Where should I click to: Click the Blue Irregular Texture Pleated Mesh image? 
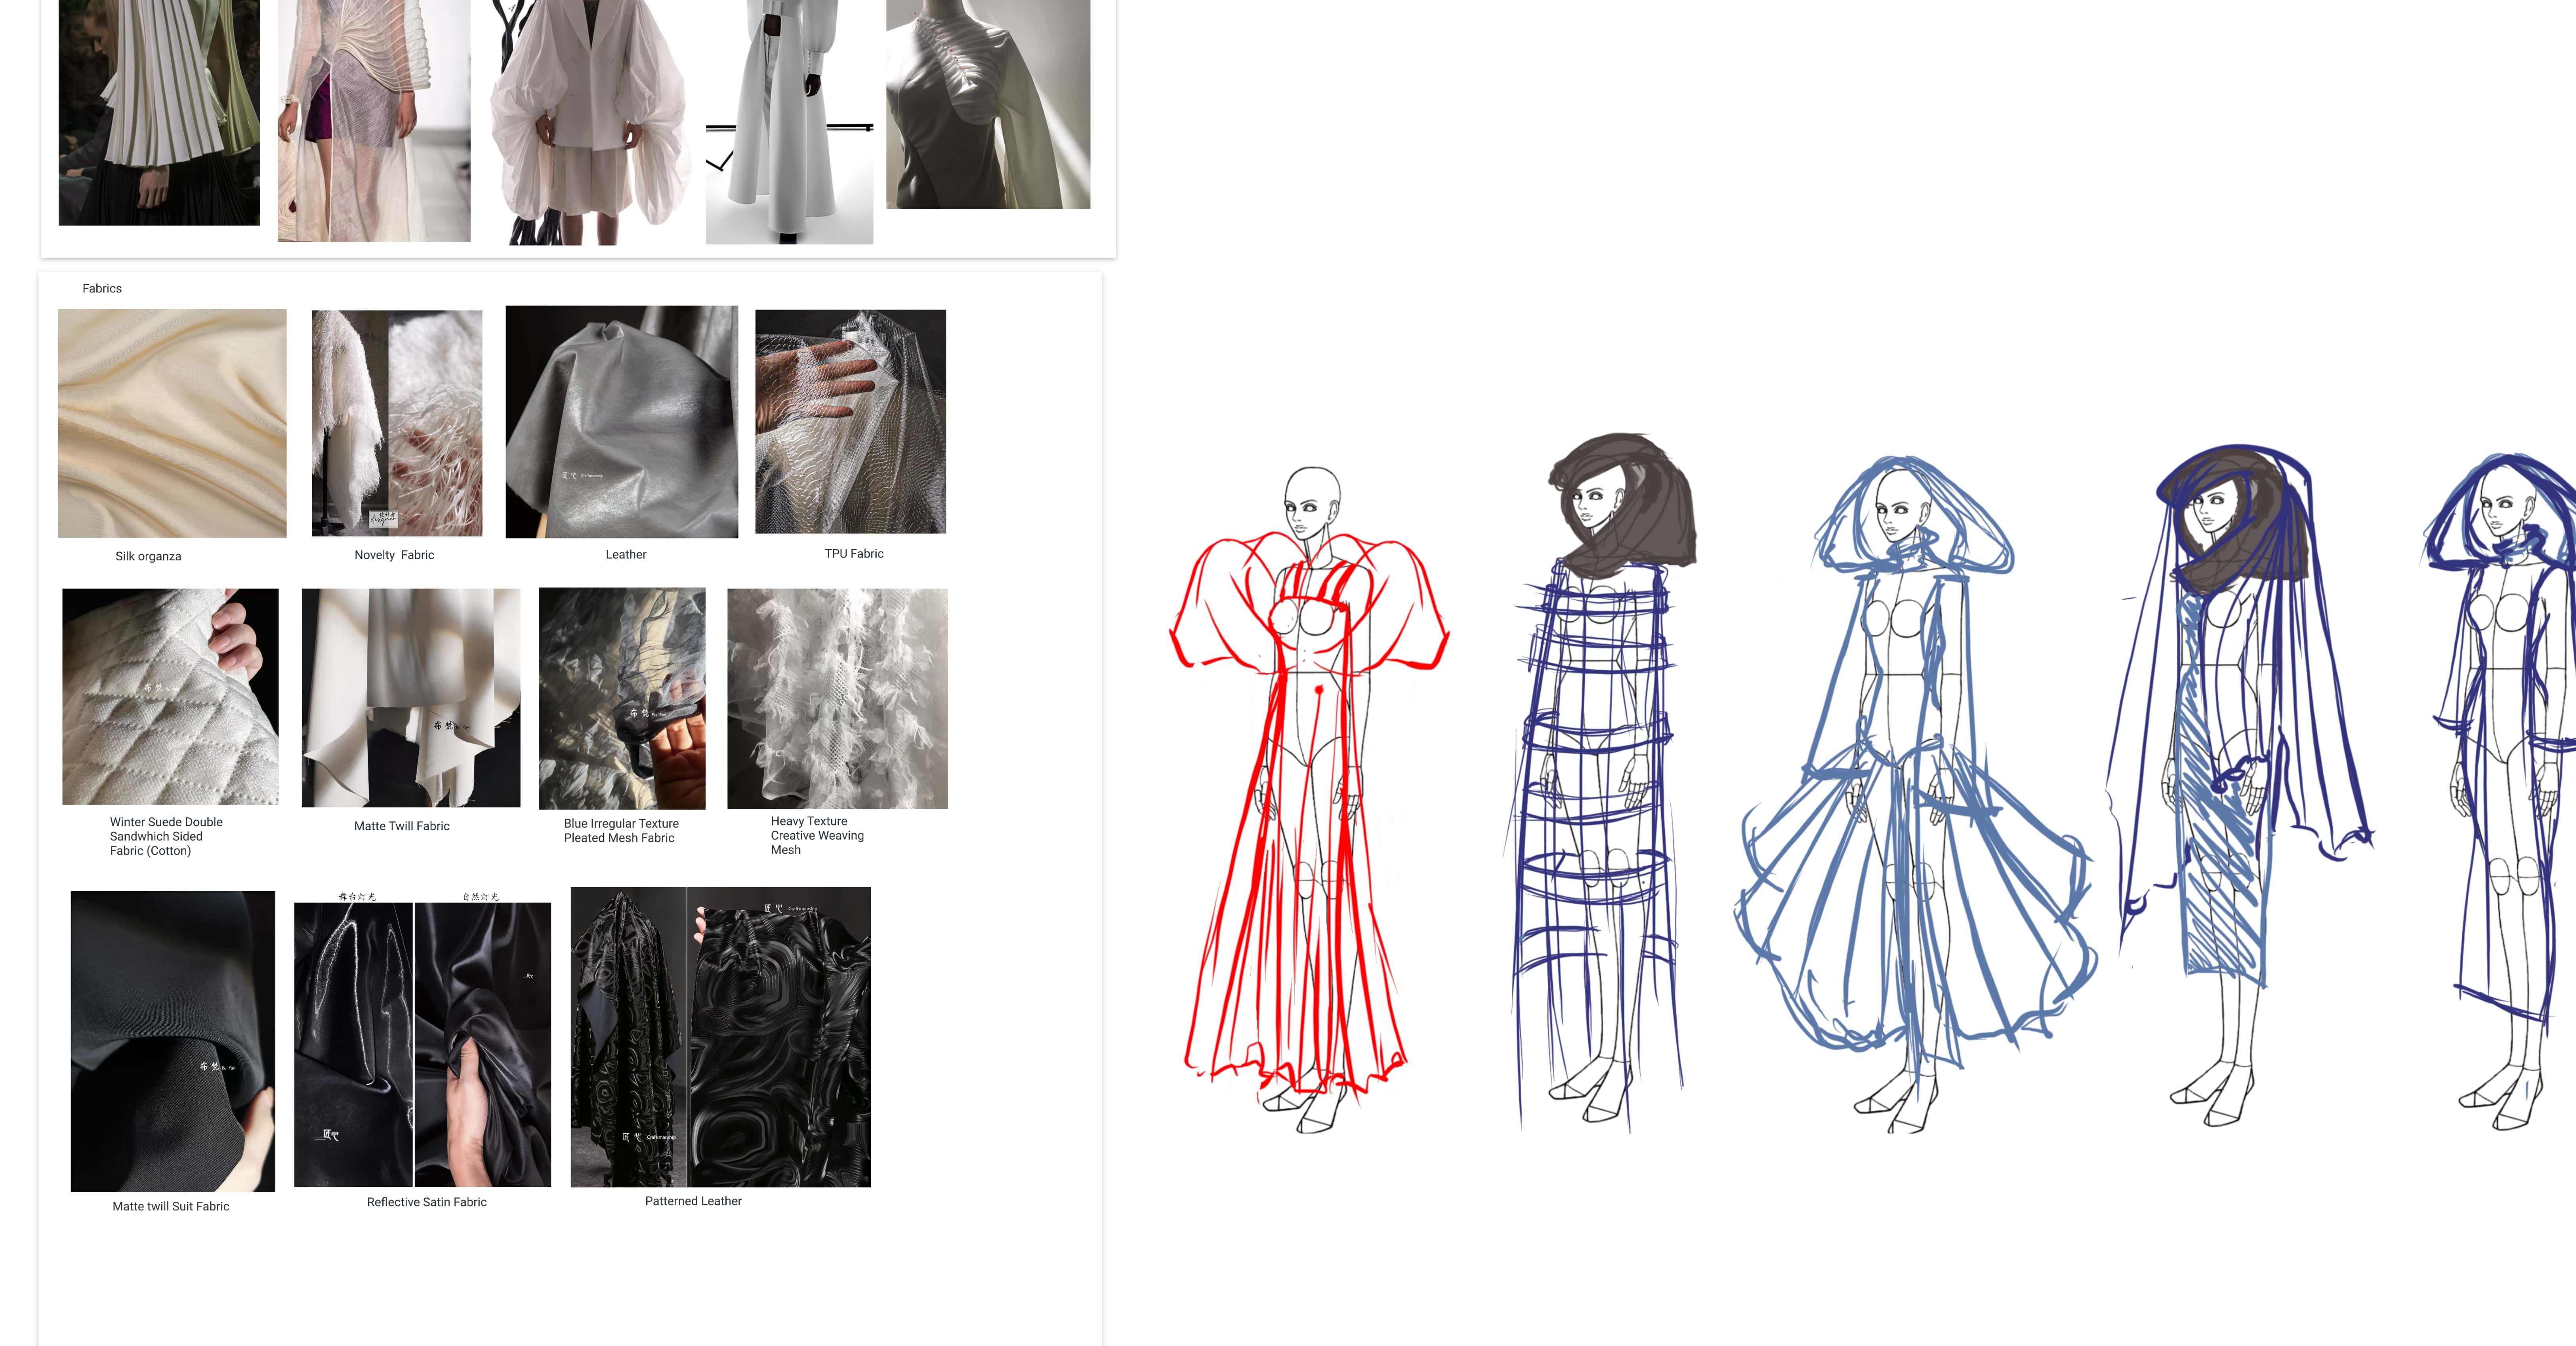622,699
